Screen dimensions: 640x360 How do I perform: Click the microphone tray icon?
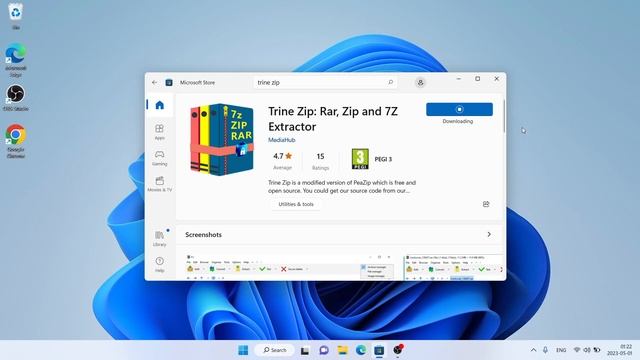click(x=545, y=350)
